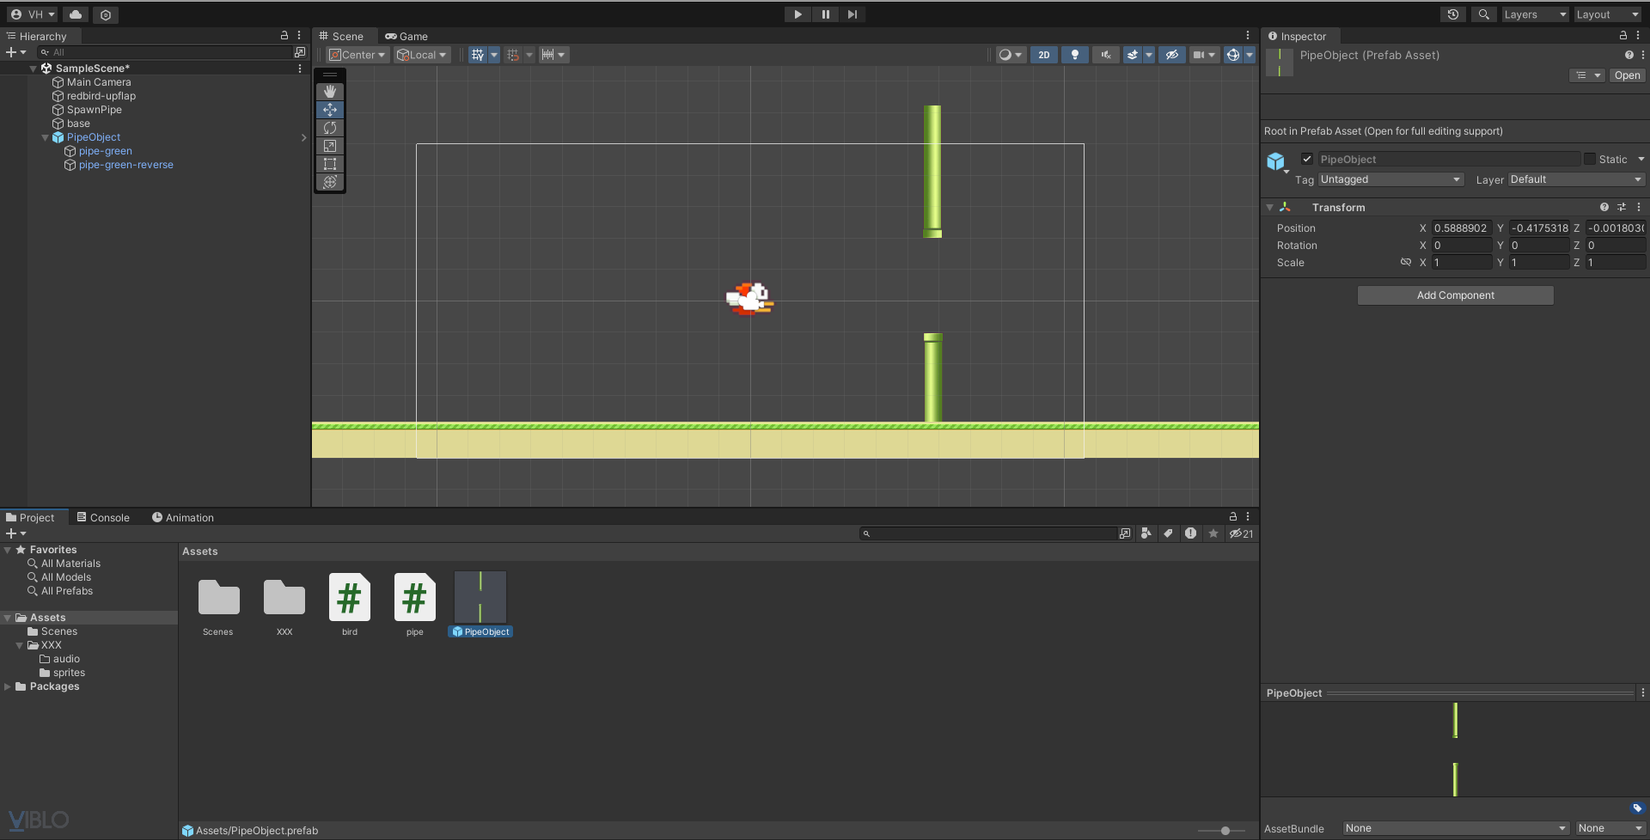The image size is (1650, 840).
Task: Start Play mode with the Play button
Action: tap(797, 15)
